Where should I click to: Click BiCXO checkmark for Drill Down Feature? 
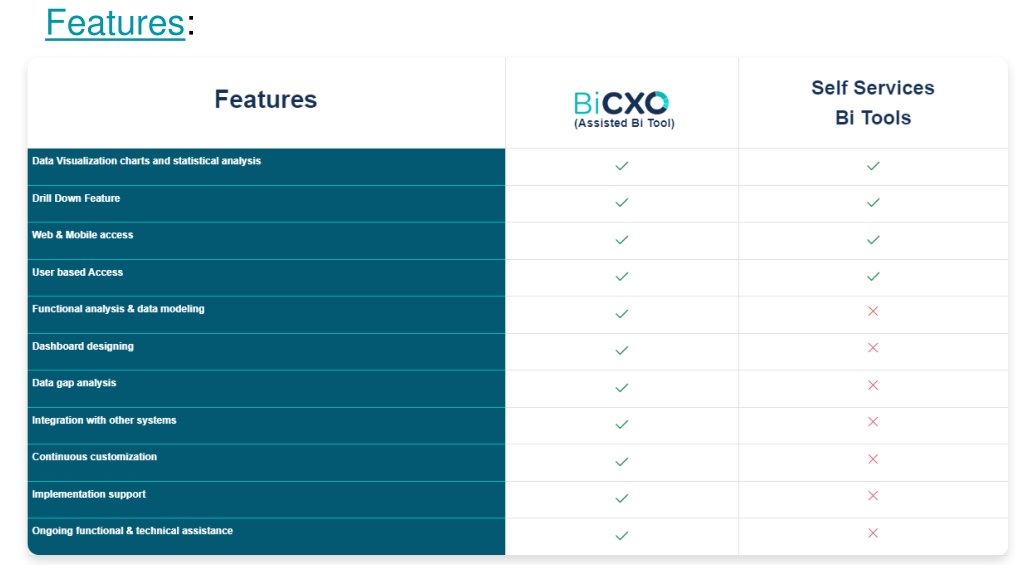(622, 202)
